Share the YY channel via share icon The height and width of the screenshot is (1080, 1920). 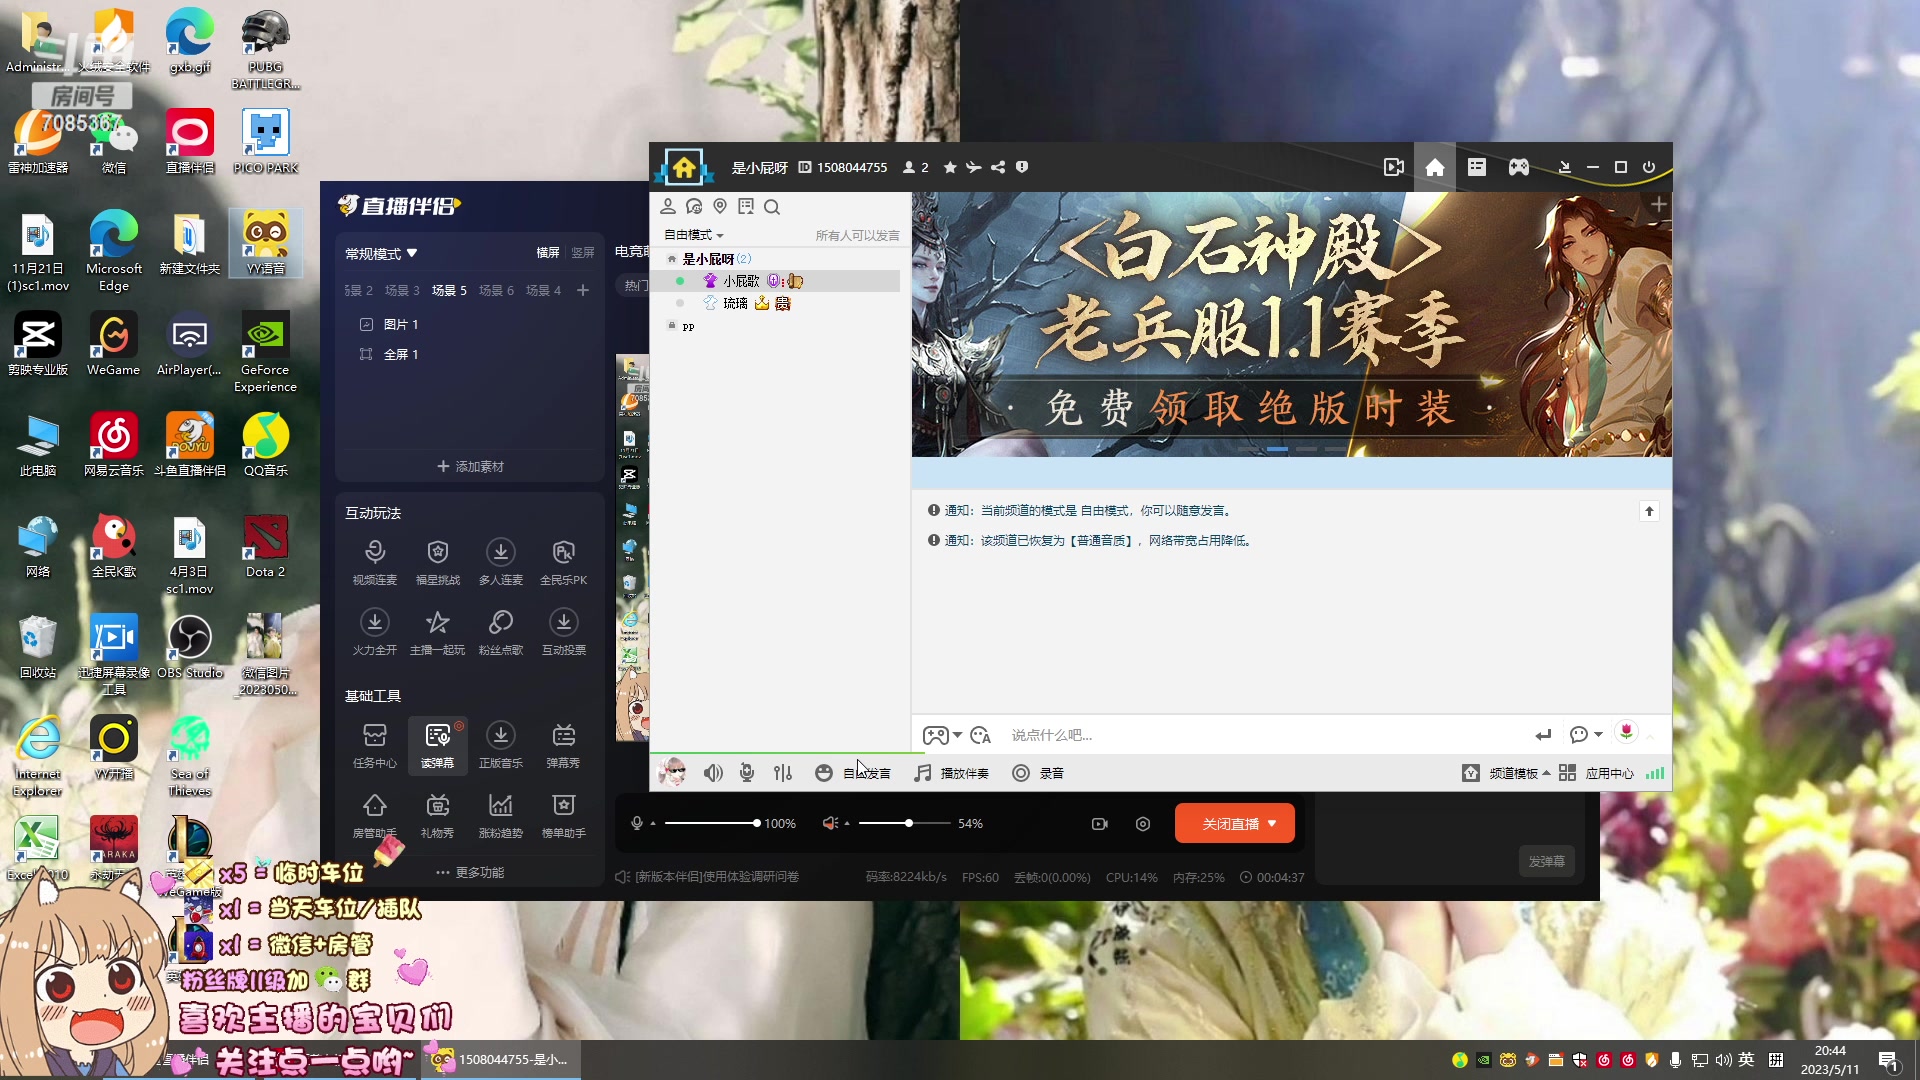pos(998,167)
